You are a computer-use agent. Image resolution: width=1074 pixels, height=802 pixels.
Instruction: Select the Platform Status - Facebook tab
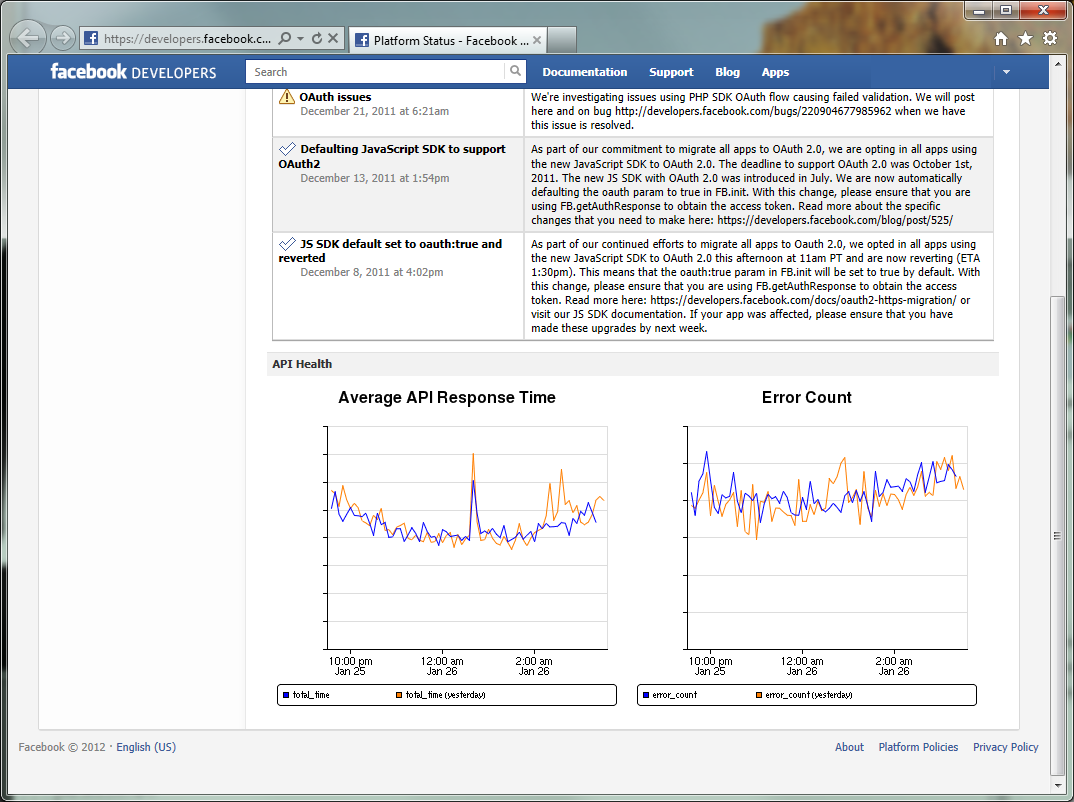[448, 40]
